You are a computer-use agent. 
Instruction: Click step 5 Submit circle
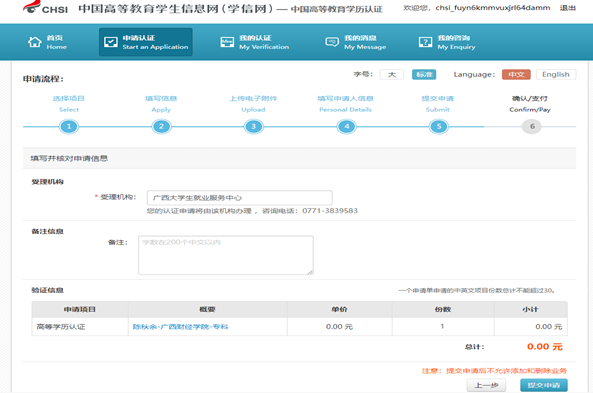439,126
